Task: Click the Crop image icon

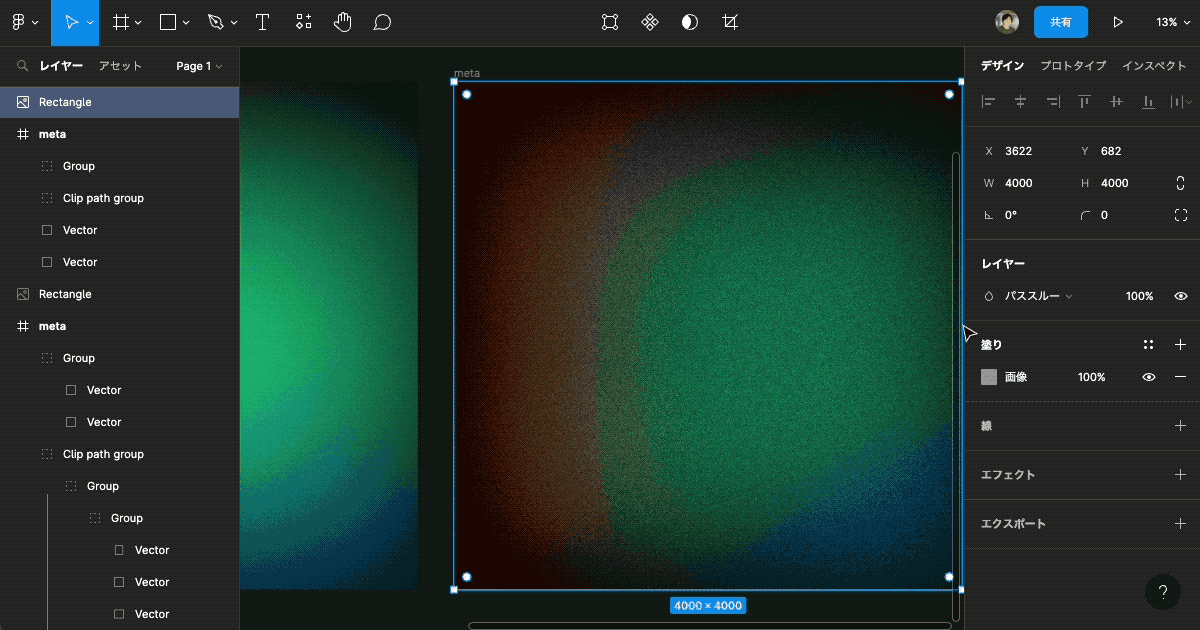Action: [730, 22]
